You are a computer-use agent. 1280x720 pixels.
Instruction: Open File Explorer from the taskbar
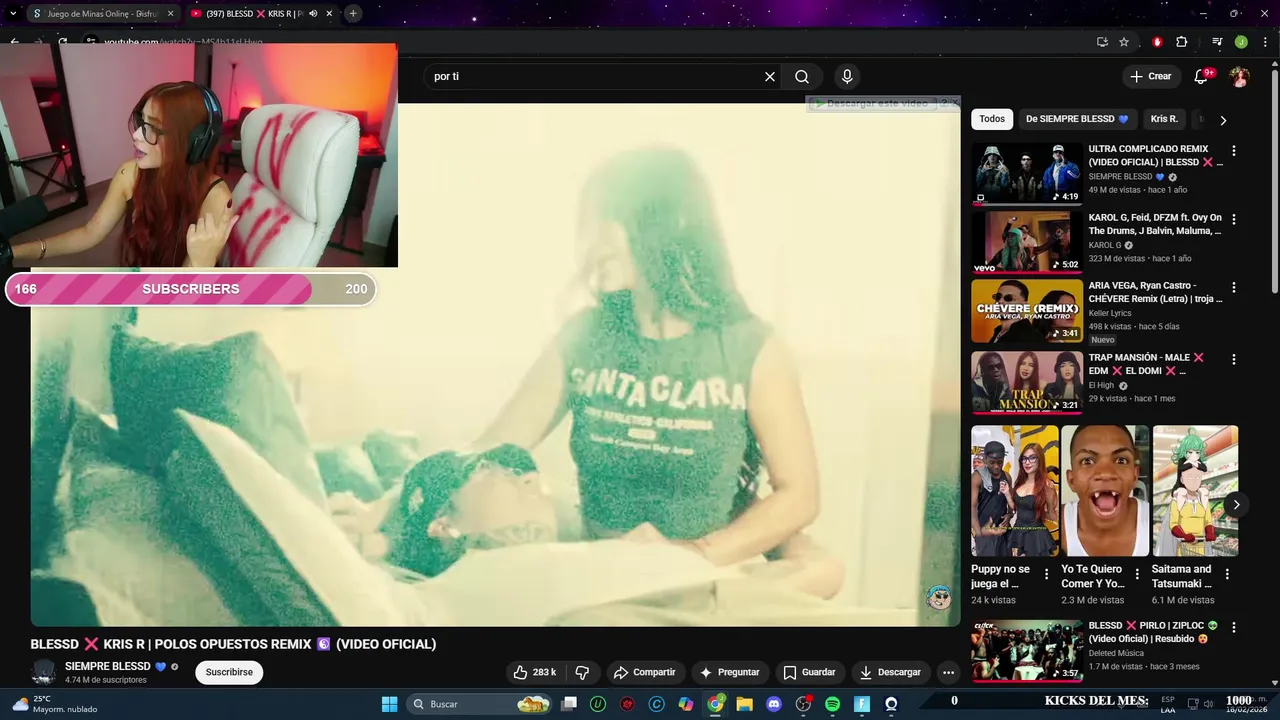[x=744, y=704]
